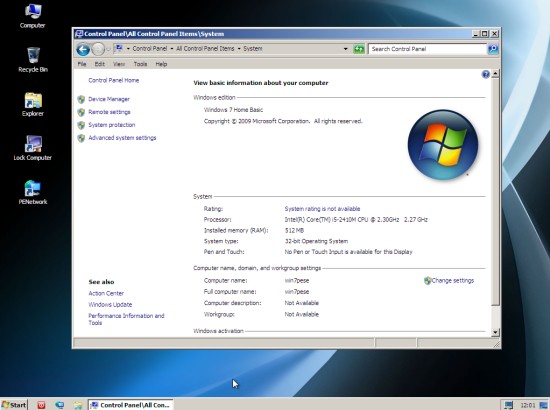550x410 pixels.
Task: Click the shield icon beside System protection
Action: point(81,125)
